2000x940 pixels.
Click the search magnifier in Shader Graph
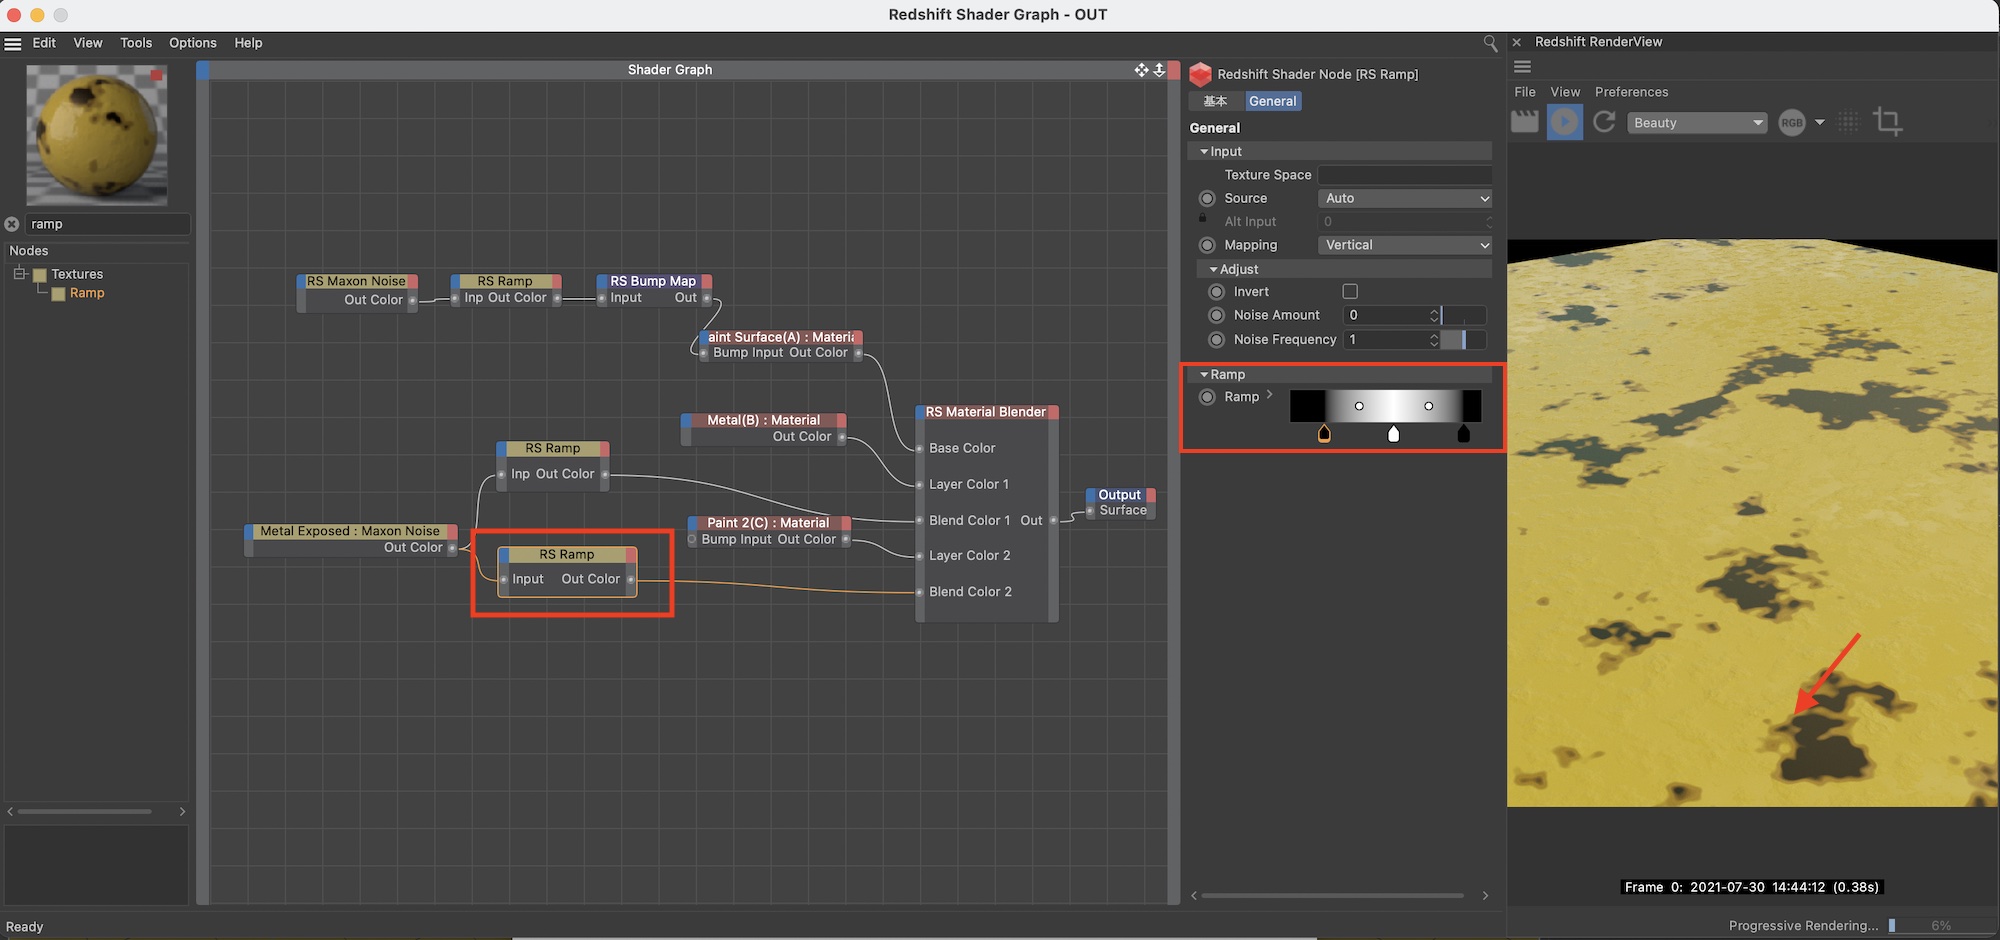pyautogui.click(x=1490, y=43)
